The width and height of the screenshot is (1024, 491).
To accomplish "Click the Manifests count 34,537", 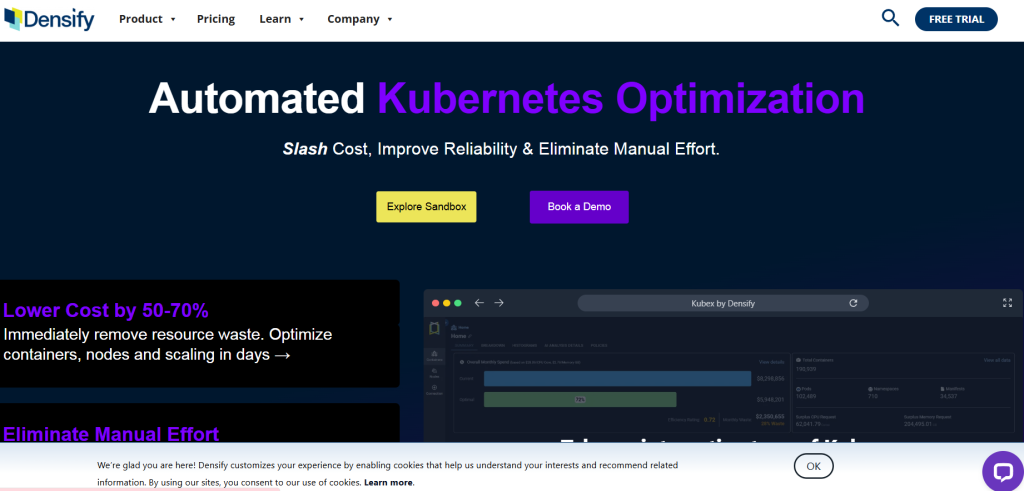I will click(948, 396).
